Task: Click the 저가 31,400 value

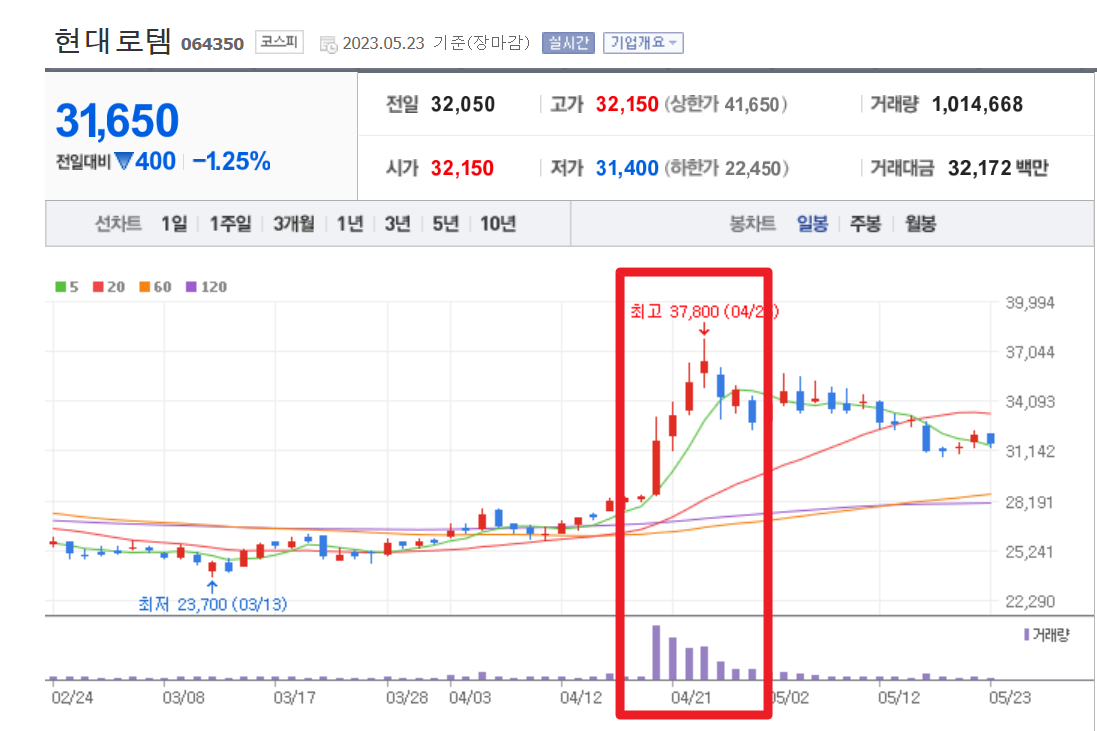Action: 627,169
